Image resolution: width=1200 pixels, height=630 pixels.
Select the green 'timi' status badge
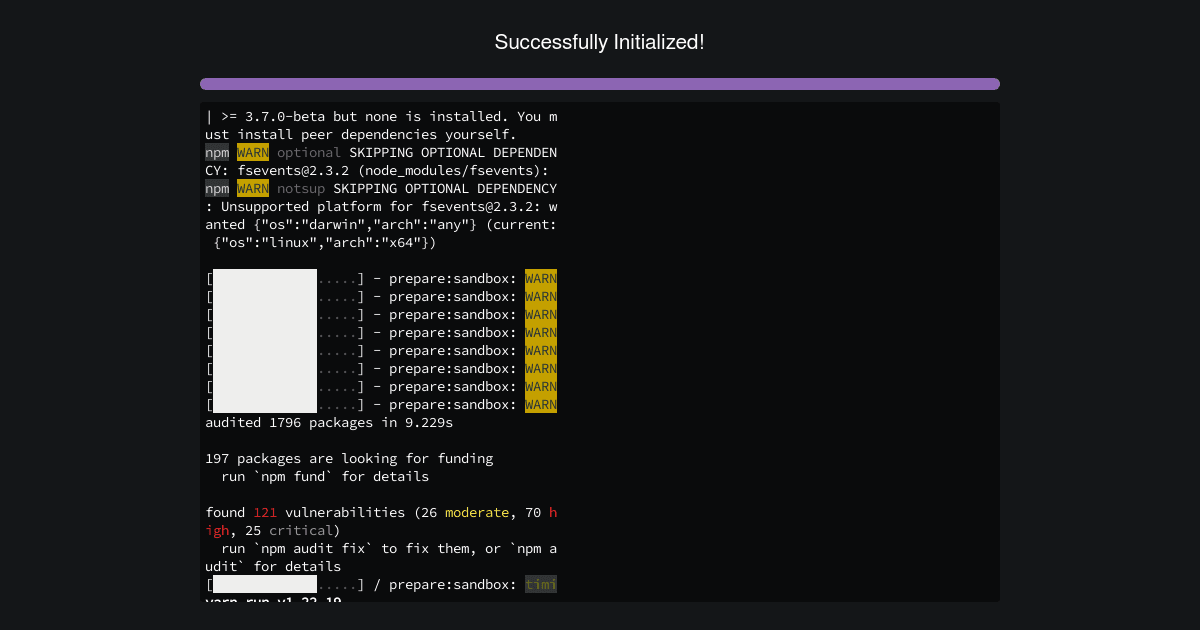click(541, 584)
